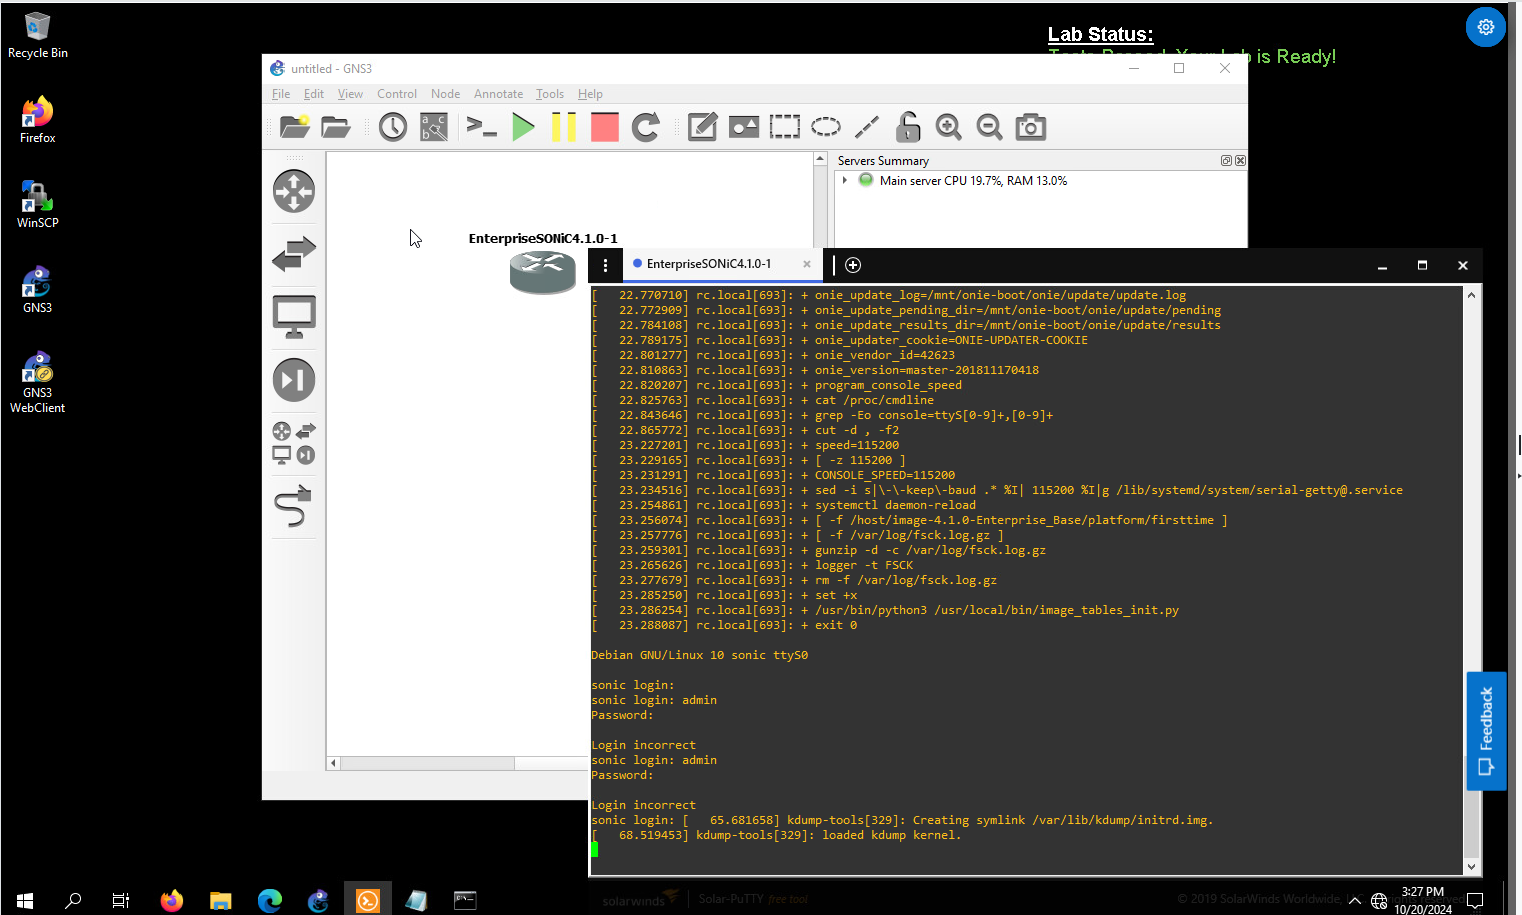Float the Servers Summary panel

tap(1226, 160)
